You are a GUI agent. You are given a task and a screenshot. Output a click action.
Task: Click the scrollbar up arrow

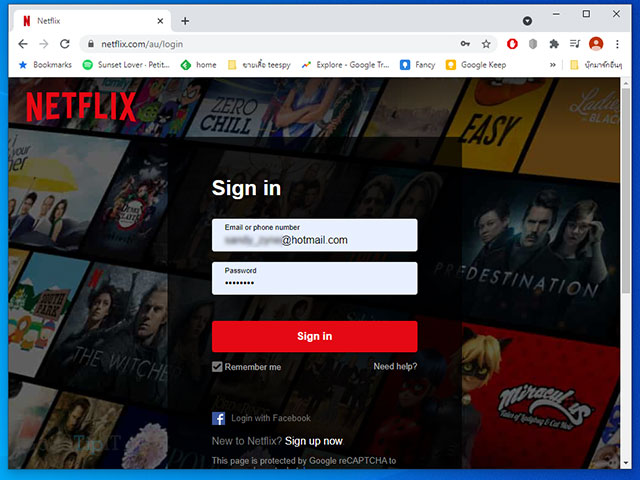point(626,83)
